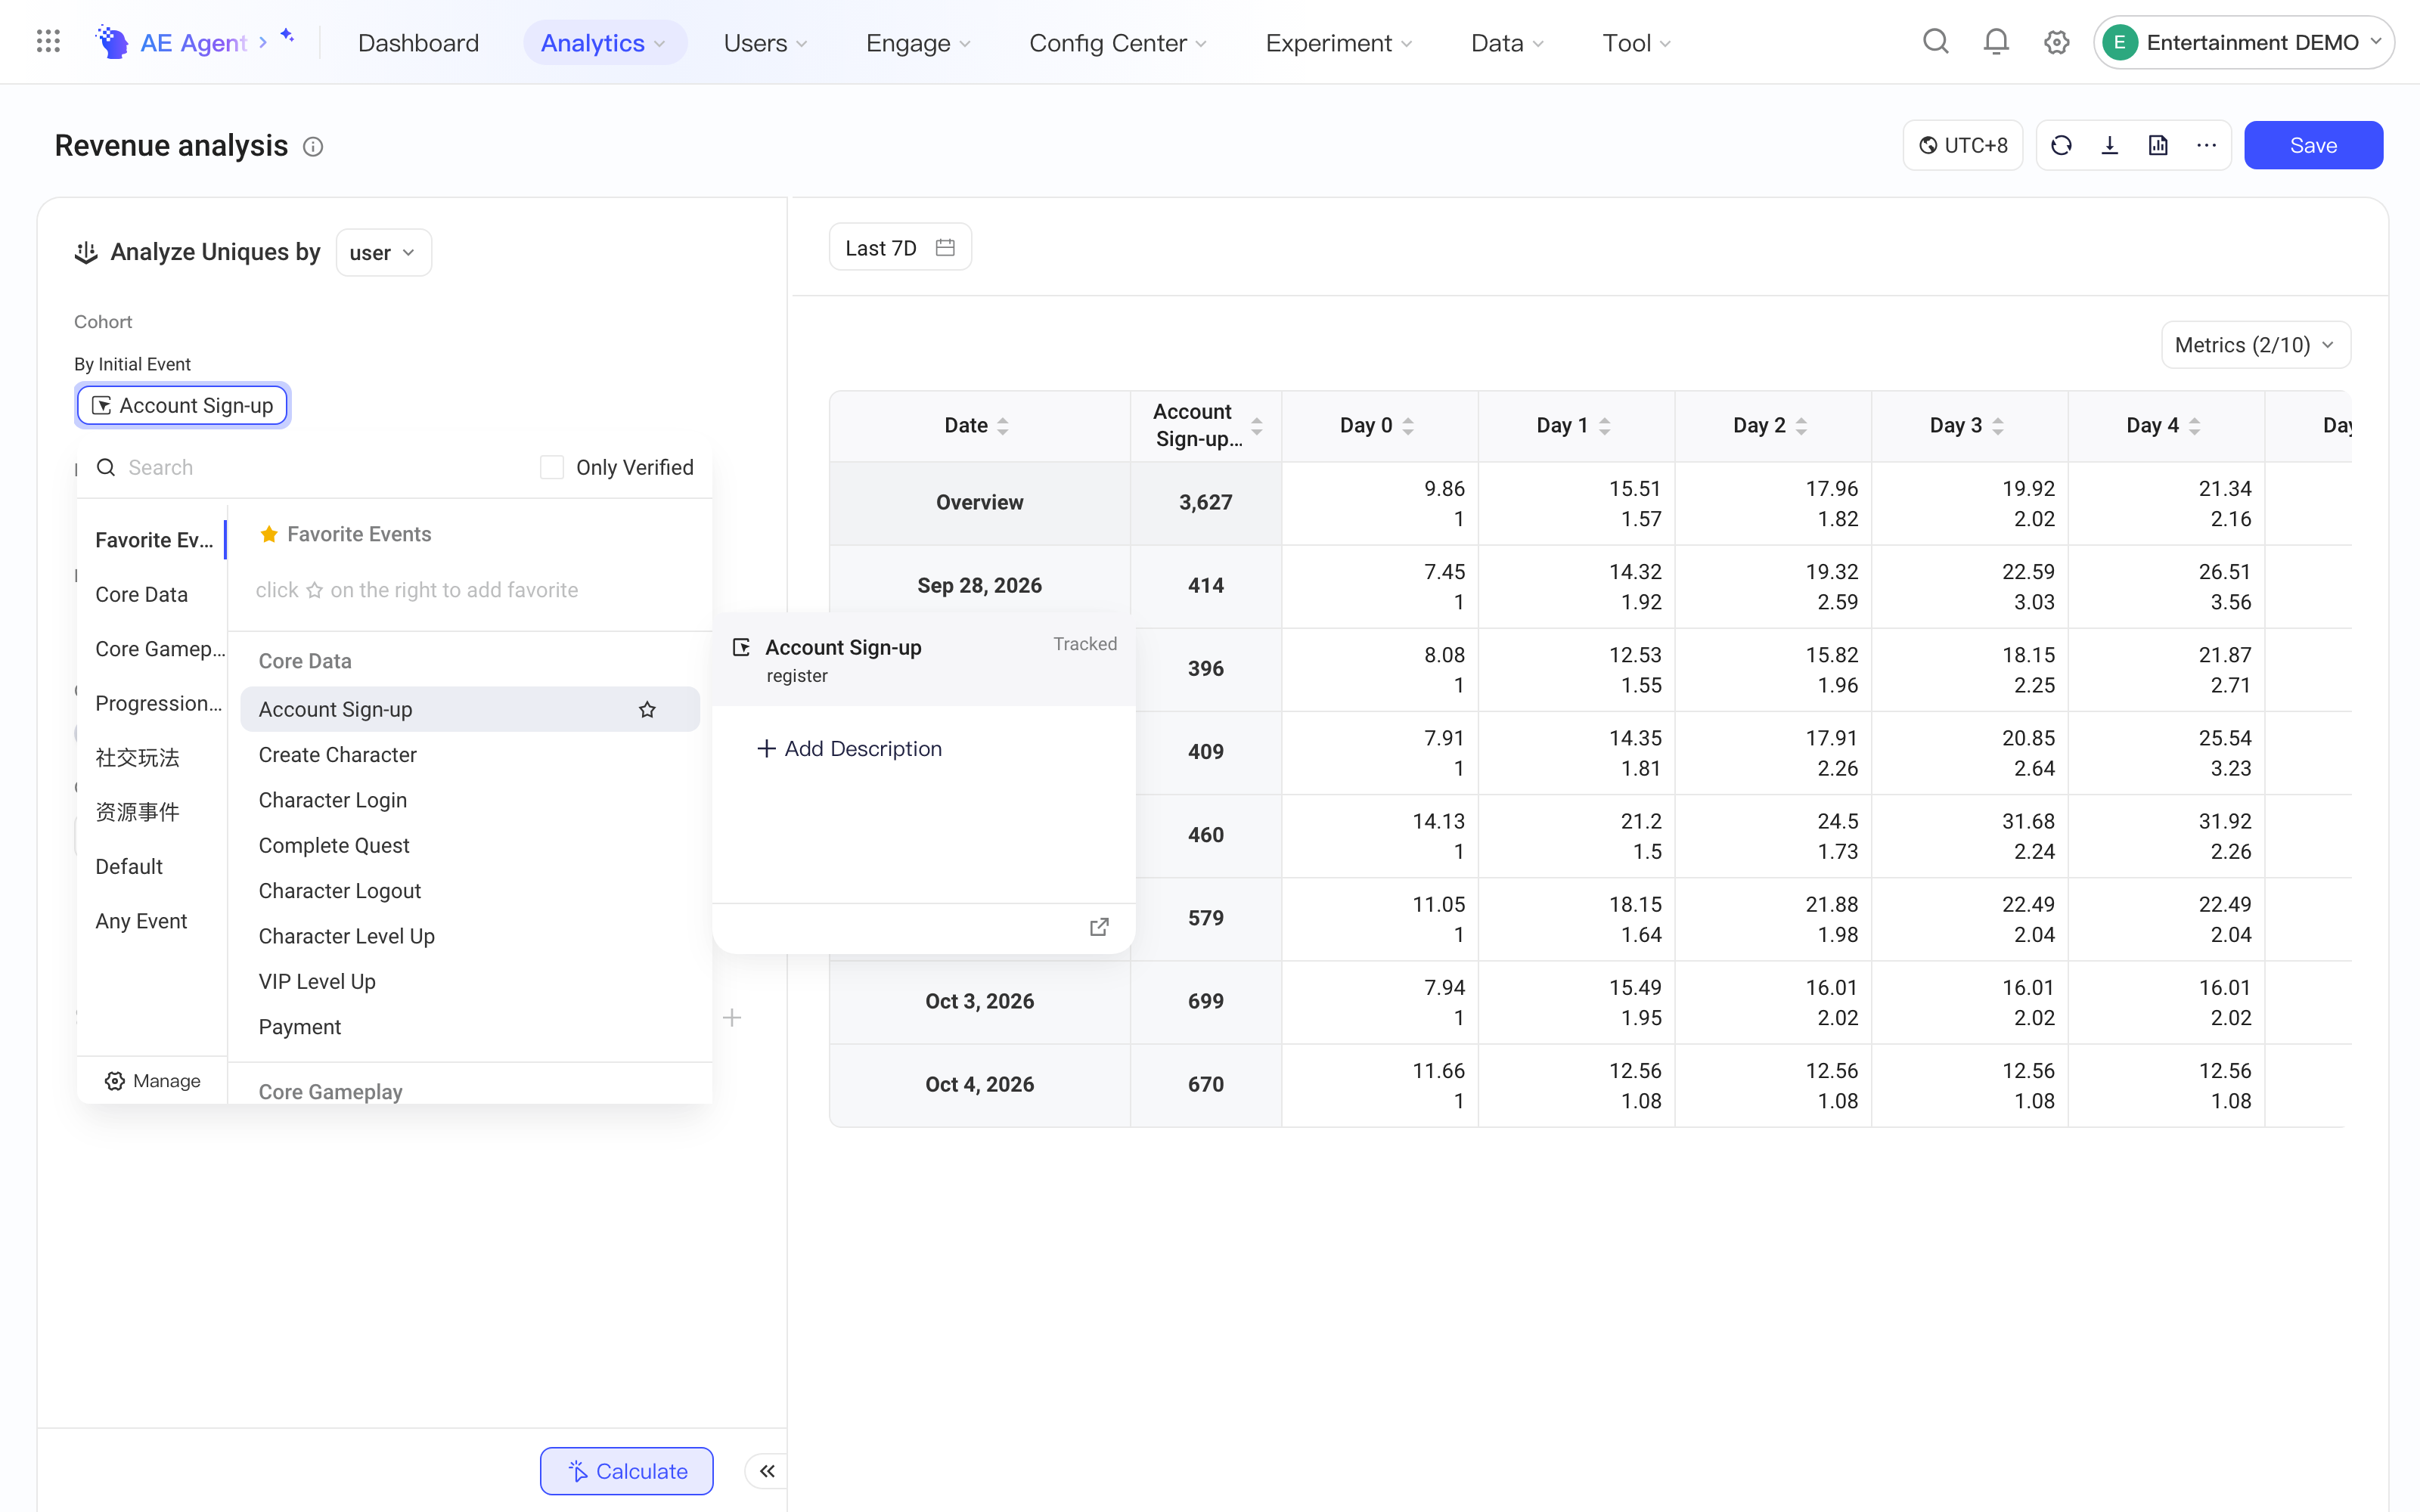The image size is (2420, 1512).
Task: Open the apps grid launcher icon
Action: click(x=48, y=42)
